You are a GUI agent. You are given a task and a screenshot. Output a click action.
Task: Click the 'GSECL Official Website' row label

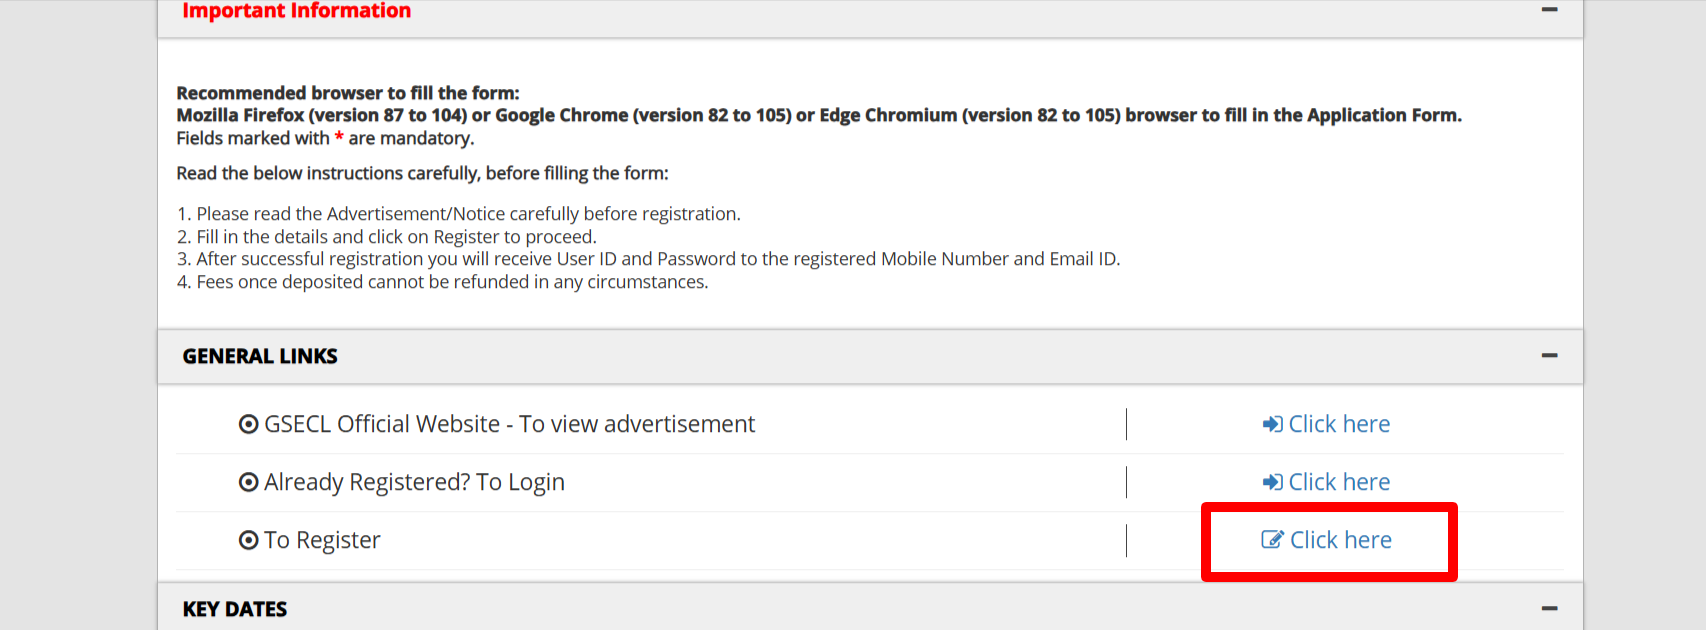509,424
